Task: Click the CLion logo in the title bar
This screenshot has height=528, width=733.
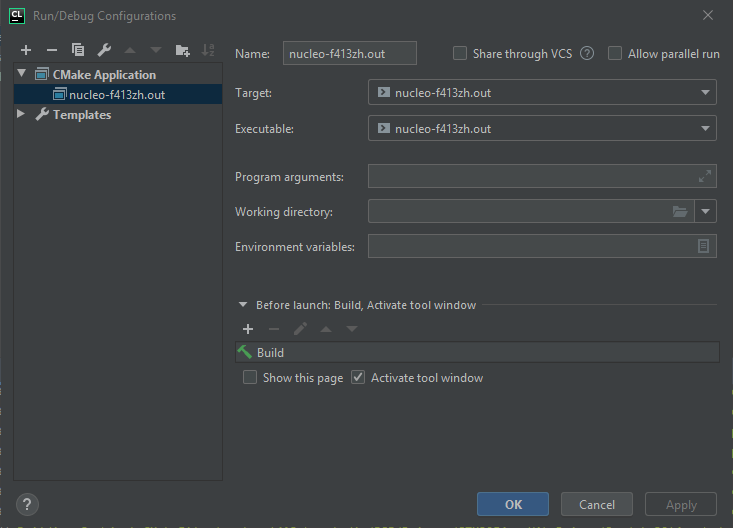Action: coord(17,15)
